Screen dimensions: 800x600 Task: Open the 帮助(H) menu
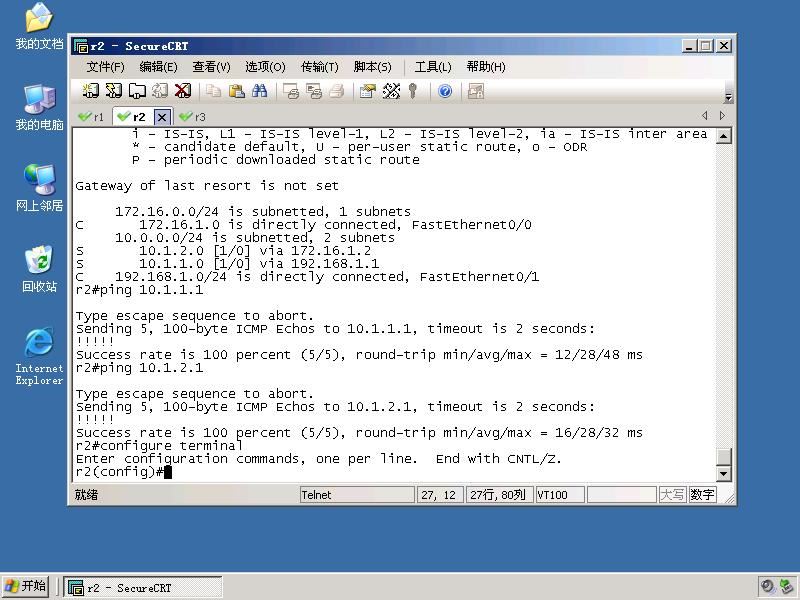(486, 67)
